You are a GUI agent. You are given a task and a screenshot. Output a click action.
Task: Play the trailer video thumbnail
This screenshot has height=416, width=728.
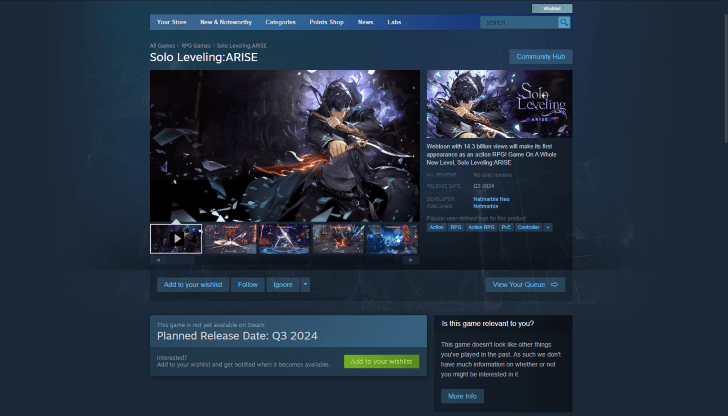tap(176, 239)
